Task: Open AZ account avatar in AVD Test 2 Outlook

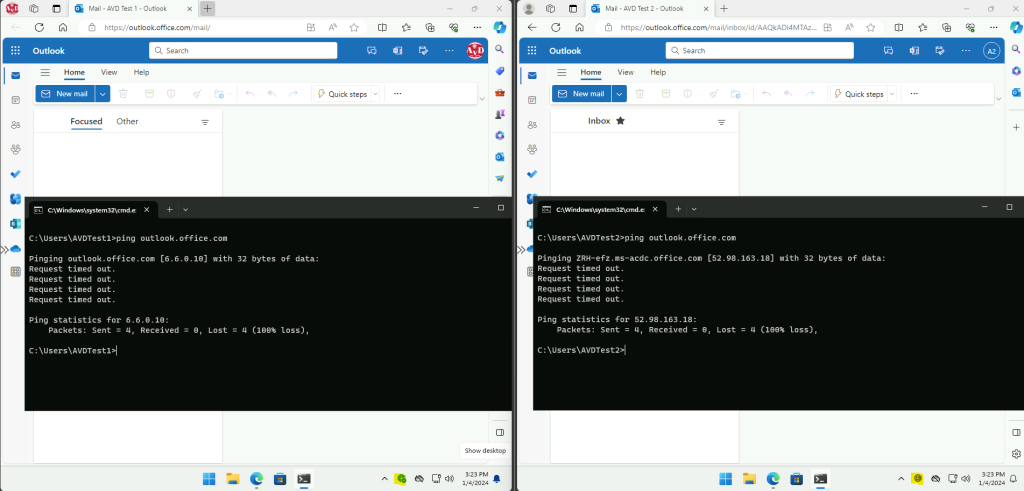Action: point(991,51)
